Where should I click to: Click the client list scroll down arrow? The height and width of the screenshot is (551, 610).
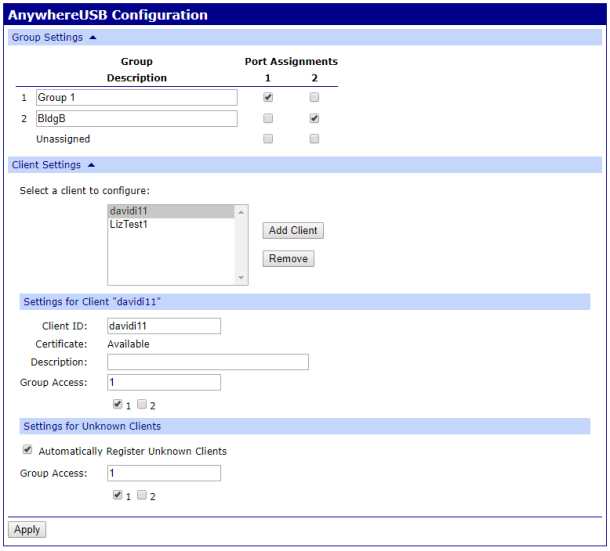(x=241, y=277)
